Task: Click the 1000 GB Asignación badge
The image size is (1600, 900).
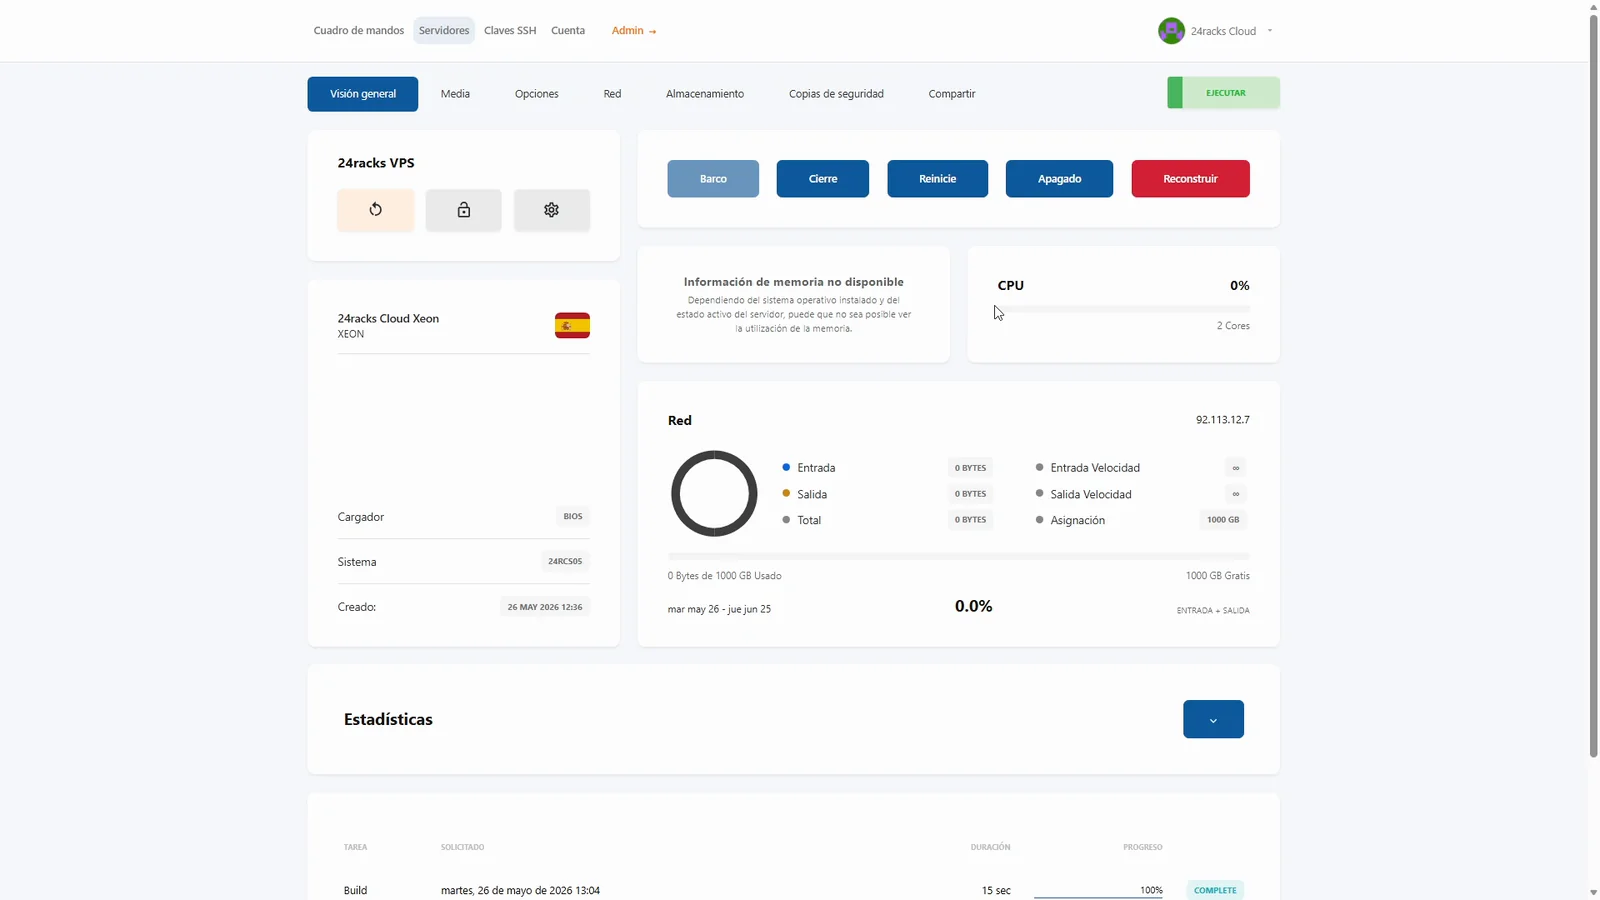Action: click(1223, 520)
